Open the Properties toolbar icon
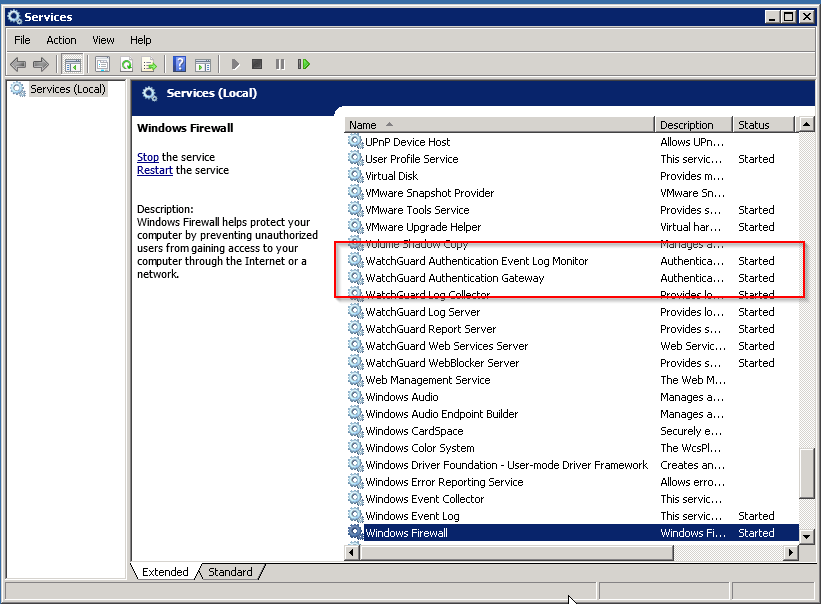 click(x=103, y=64)
